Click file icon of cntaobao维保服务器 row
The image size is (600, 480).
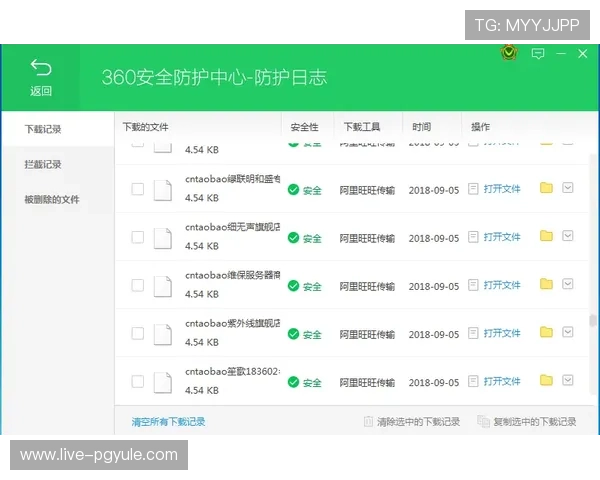pos(163,286)
